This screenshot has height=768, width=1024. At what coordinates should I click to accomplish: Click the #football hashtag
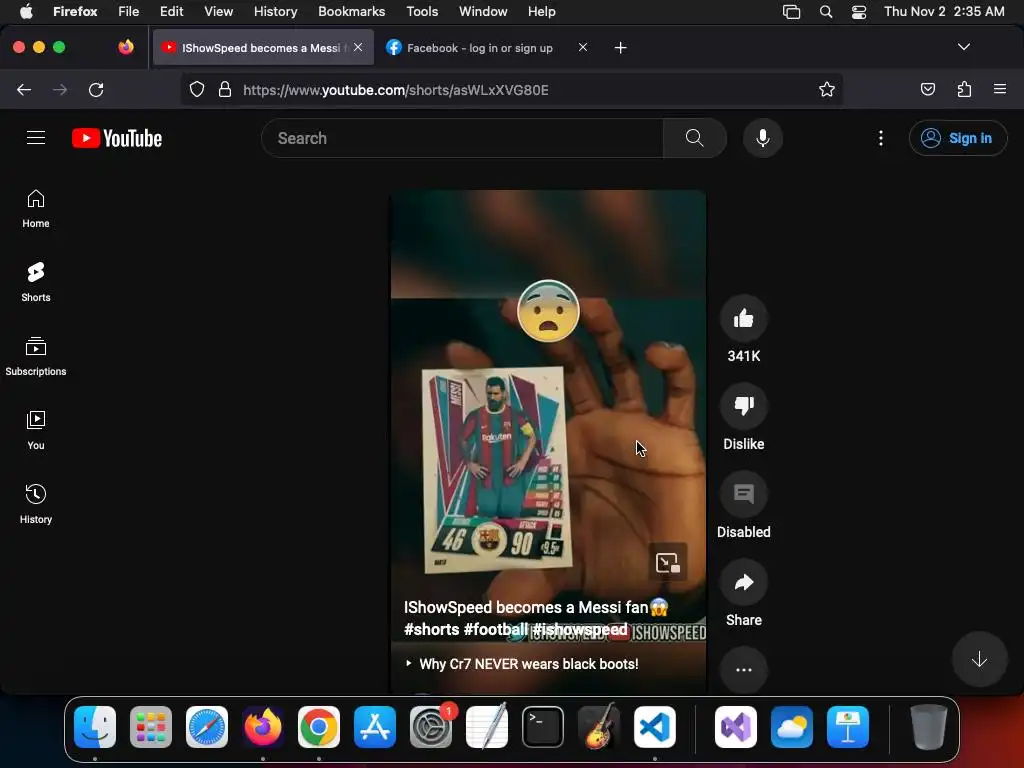[x=496, y=629]
